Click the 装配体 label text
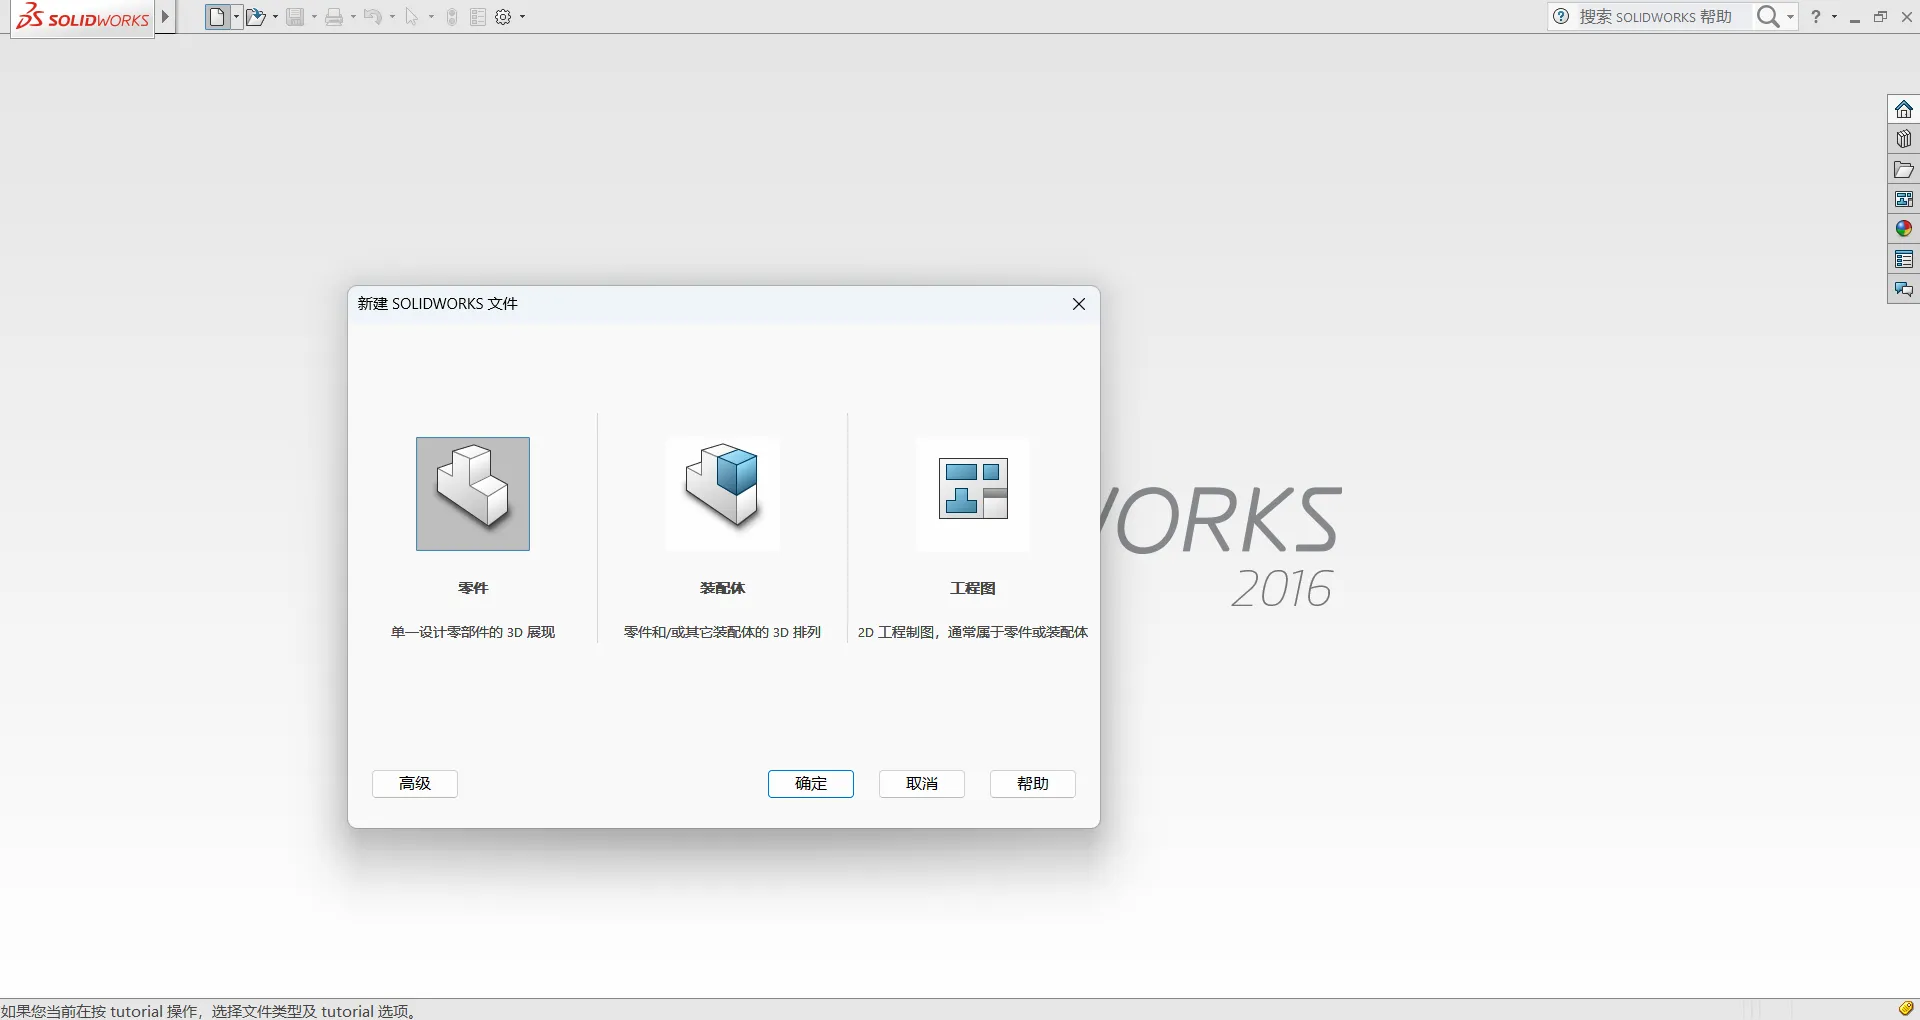This screenshot has width=1920, height=1020. [x=723, y=588]
